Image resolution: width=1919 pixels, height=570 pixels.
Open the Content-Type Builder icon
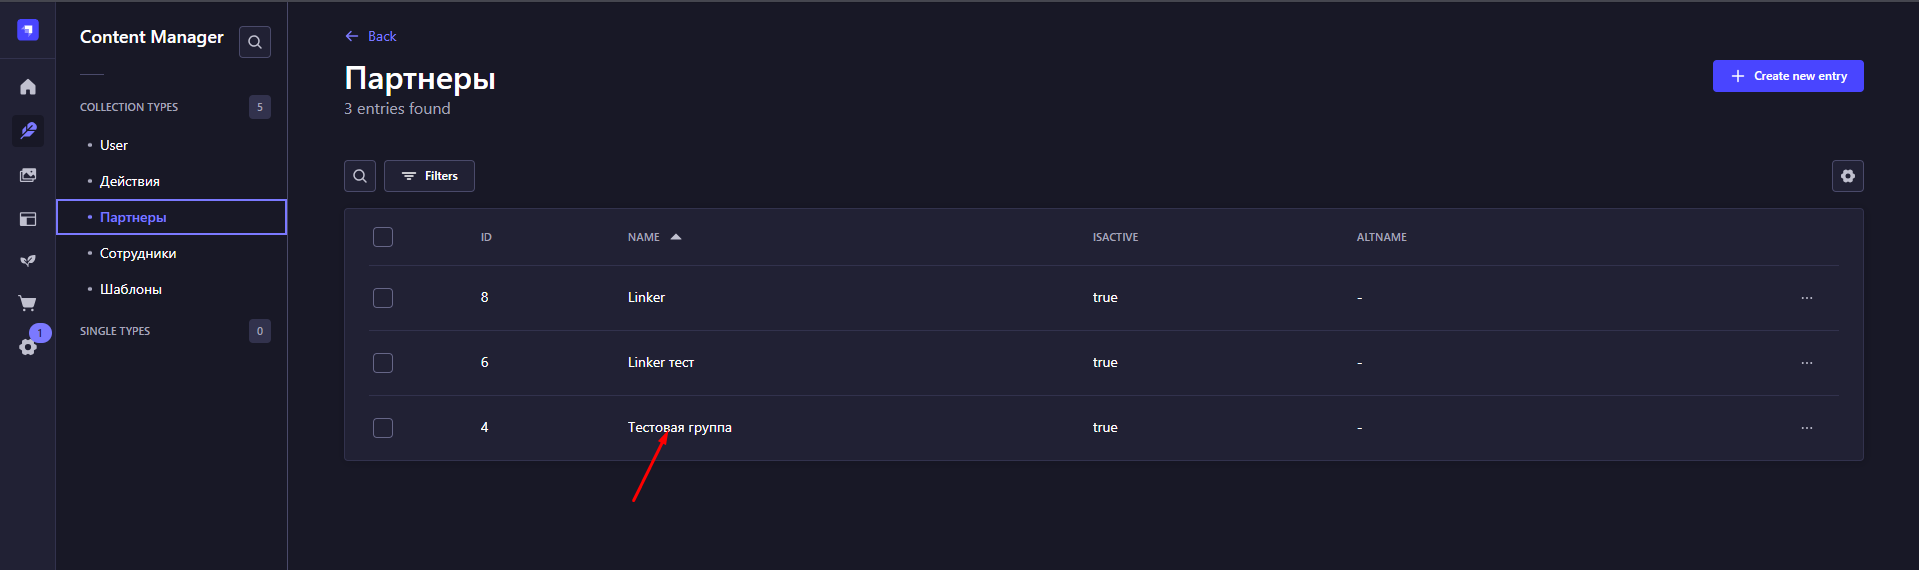(28, 219)
